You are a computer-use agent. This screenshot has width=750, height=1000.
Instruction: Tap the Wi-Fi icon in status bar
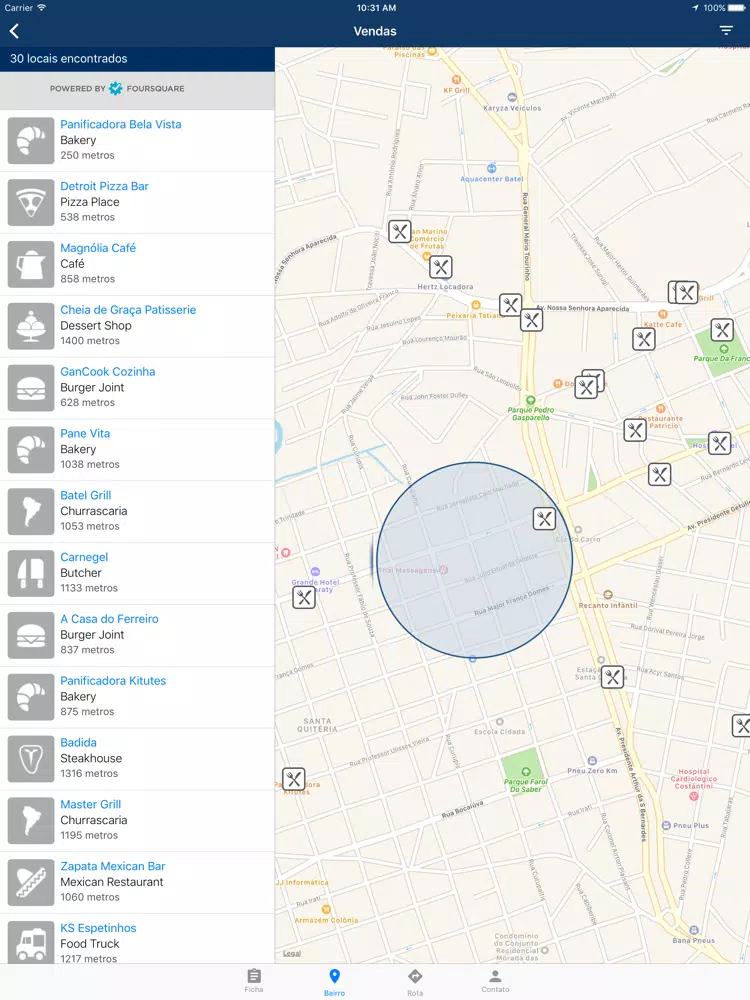point(41,8)
